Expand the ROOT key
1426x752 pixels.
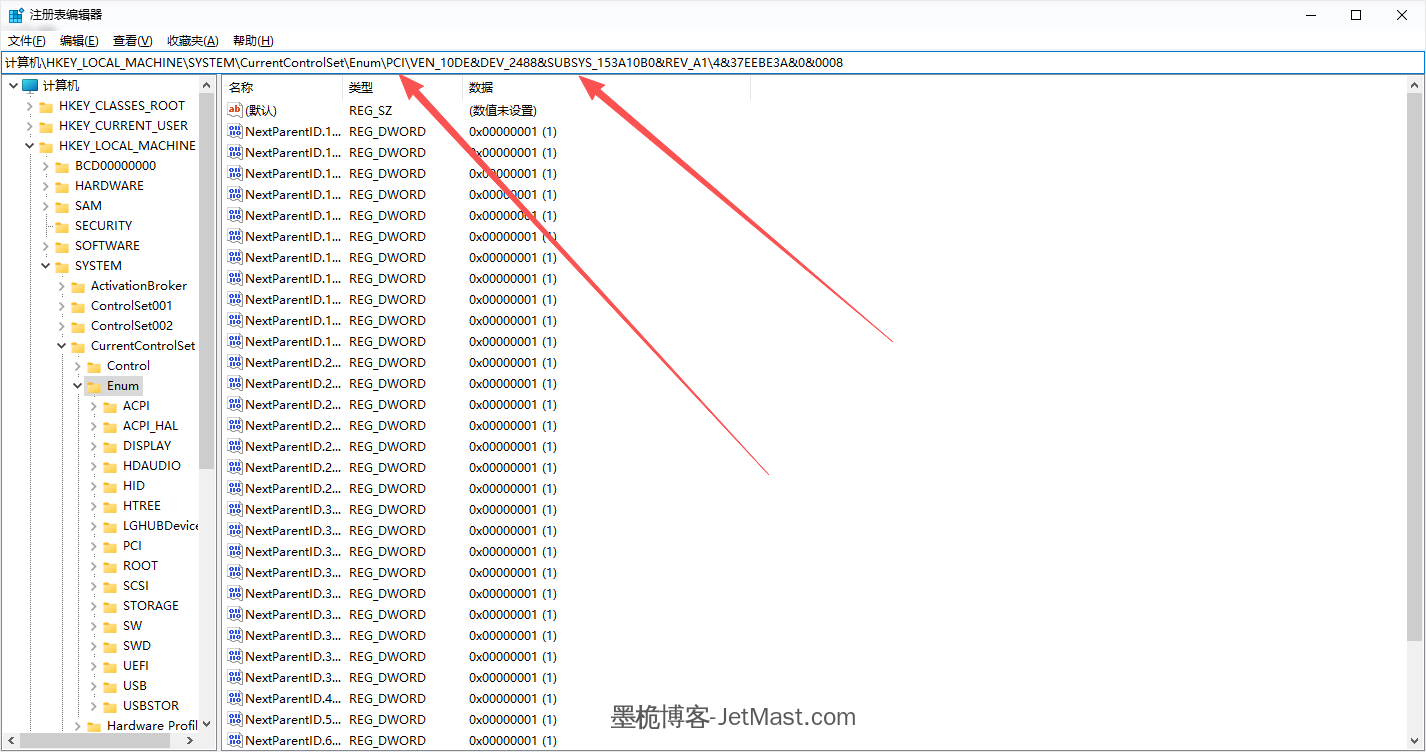click(x=93, y=566)
